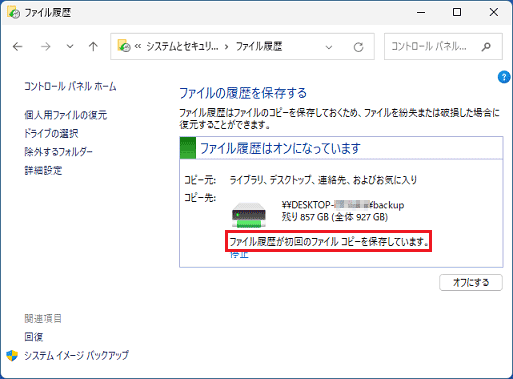513x379 pixels.
Task: Go forward with the right arrow button
Action: 45,47
